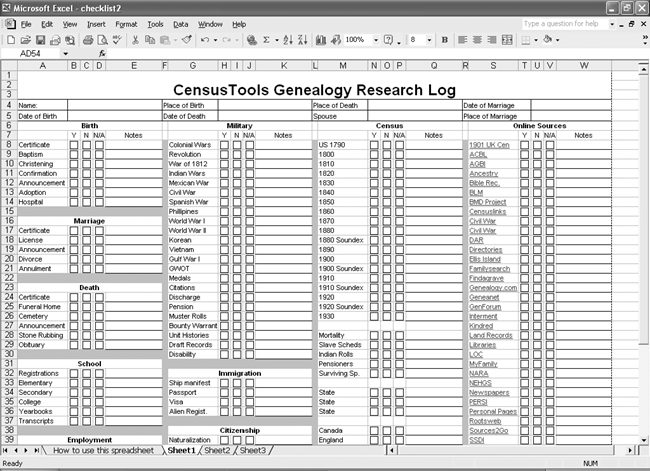The width and height of the screenshot is (650, 471).
Task: Open the Ancestry link
Action: click(x=483, y=174)
